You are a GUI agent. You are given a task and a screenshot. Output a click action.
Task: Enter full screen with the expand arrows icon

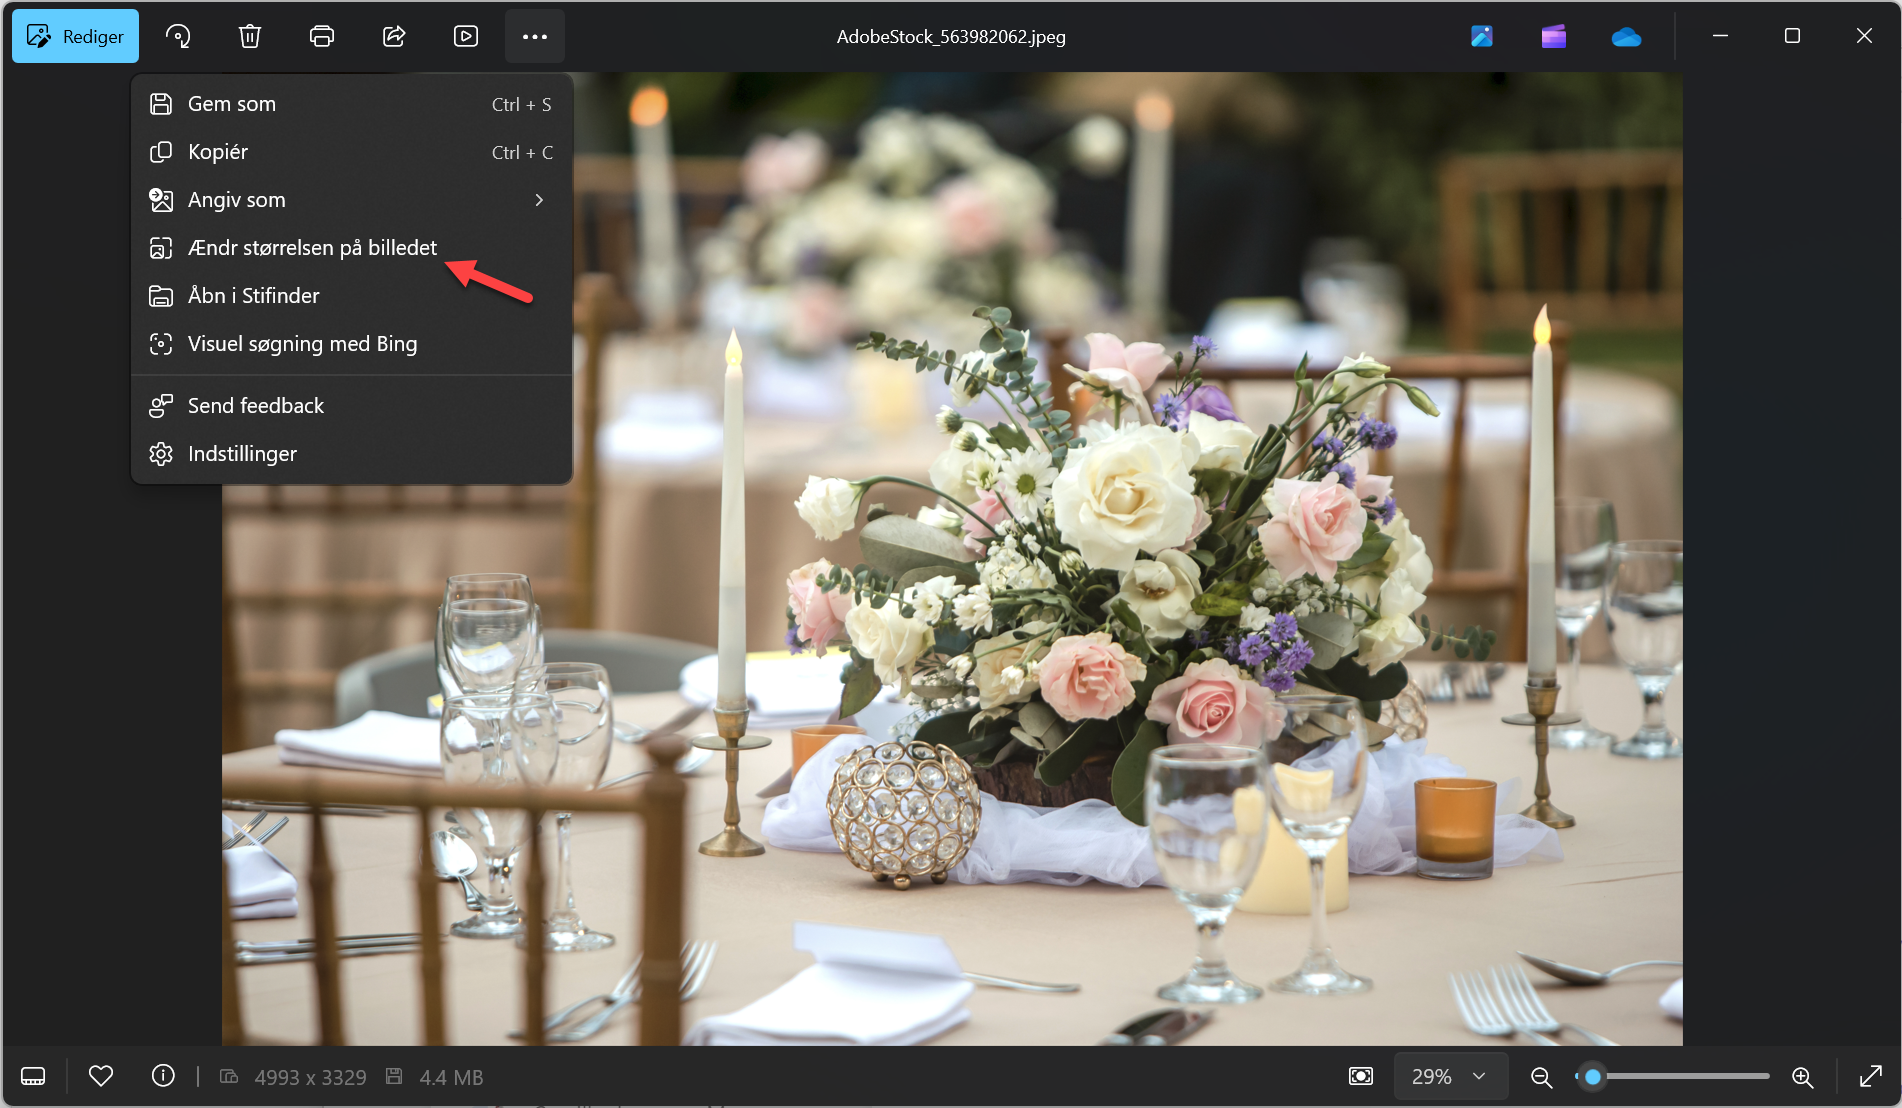pos(1870,1076)
